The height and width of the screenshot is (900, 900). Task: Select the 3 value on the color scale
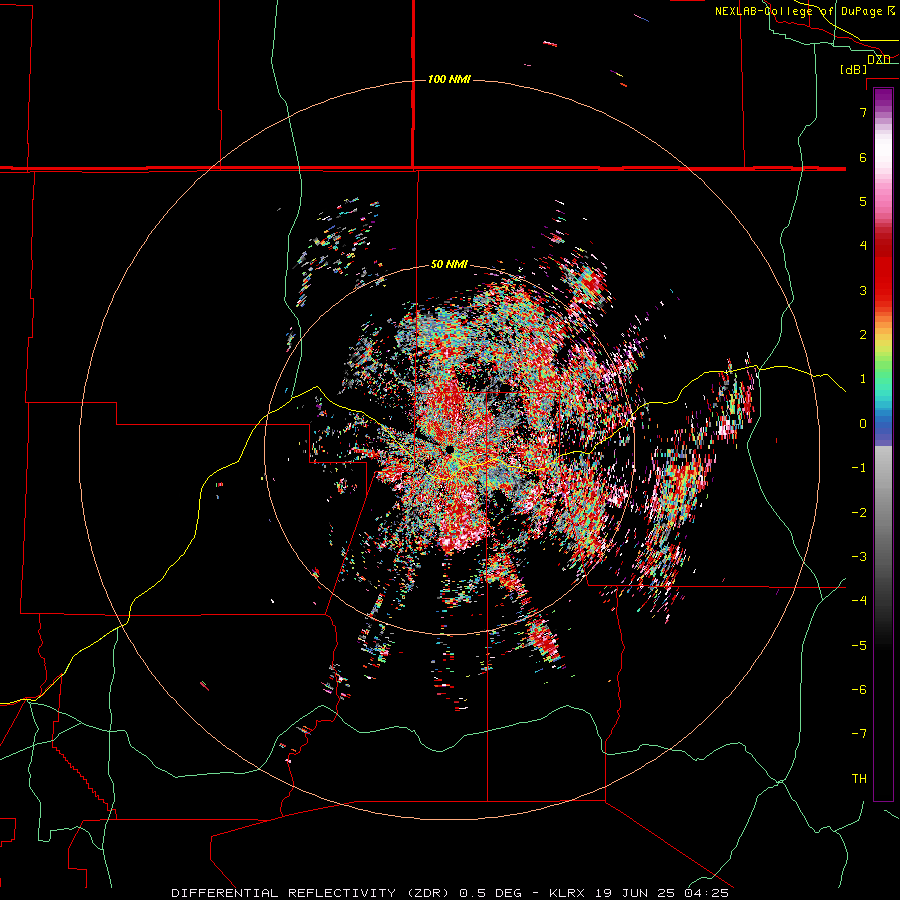coord(863,290)
